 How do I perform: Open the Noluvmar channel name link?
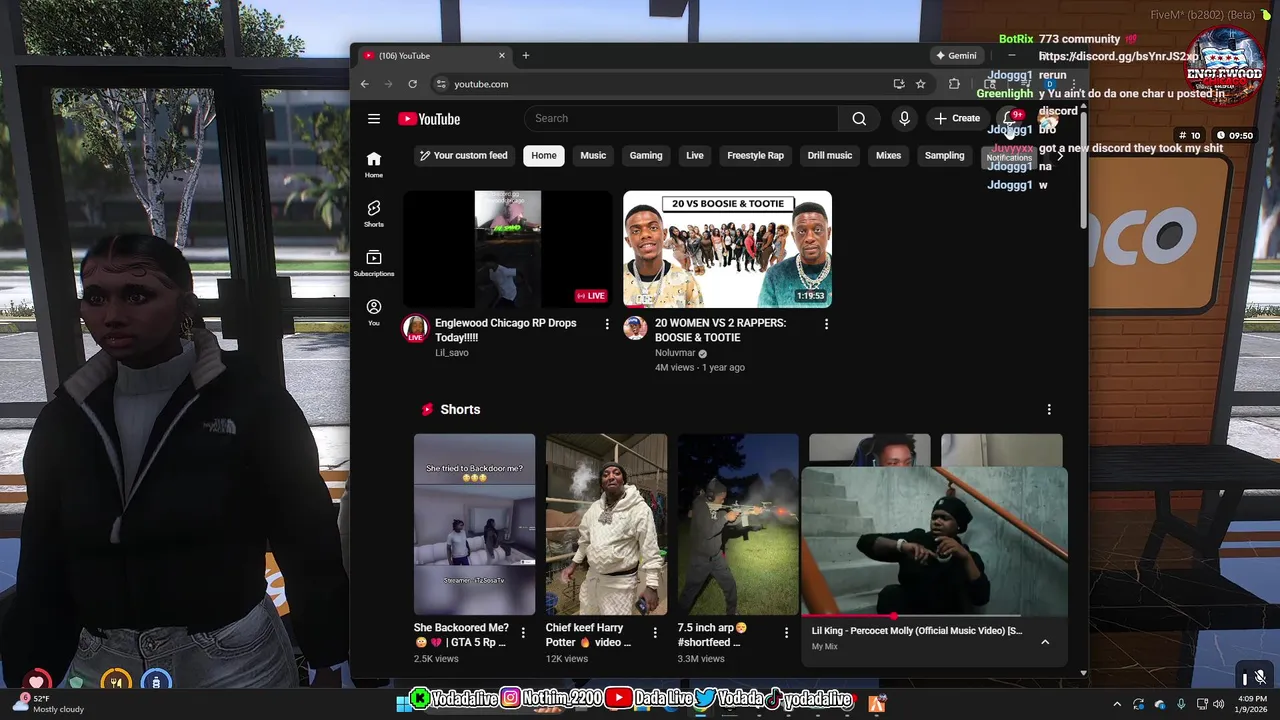(x=675, y=353)
